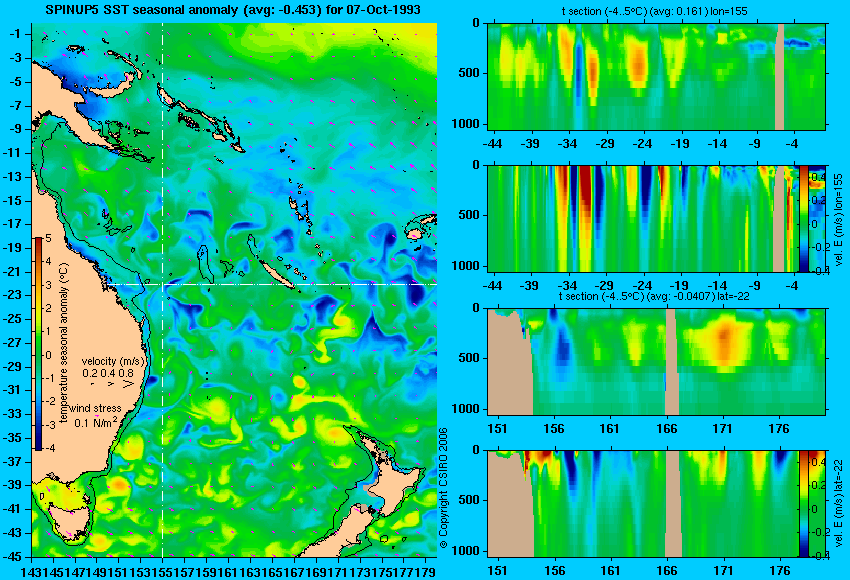Click the 171 longitude tick on bottom section plot
The height and width of the screenshot is (580, 850).
tap(723, 571)
